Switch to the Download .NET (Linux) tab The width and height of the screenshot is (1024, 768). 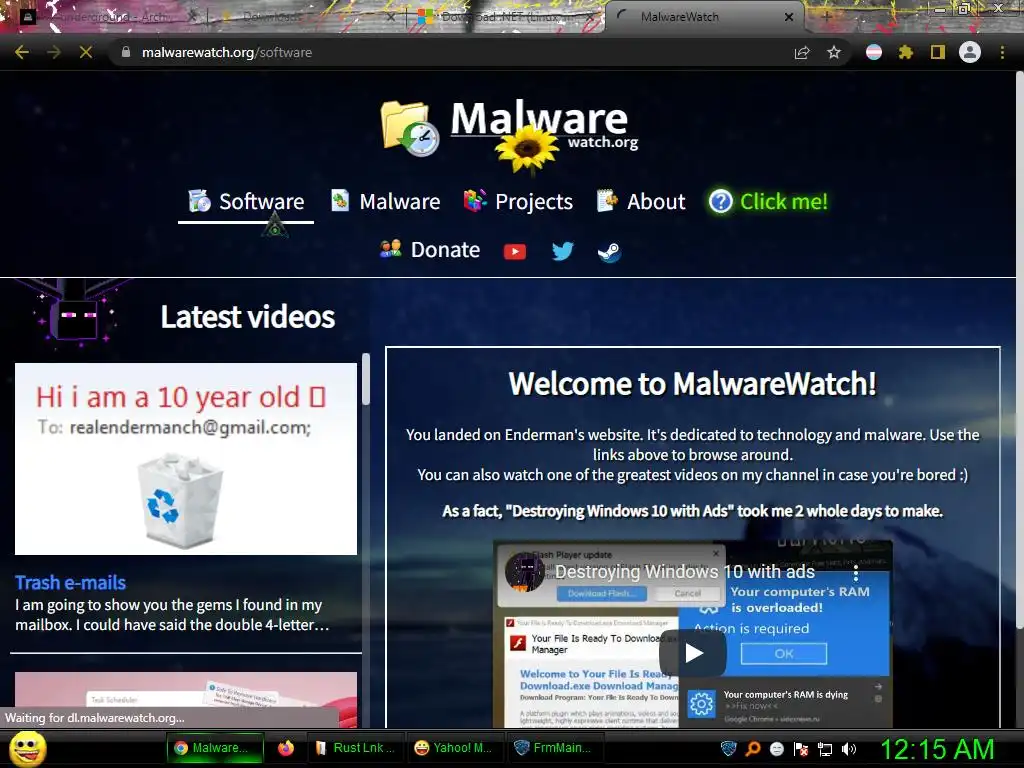pyautogui.click(x=506, y=17)
